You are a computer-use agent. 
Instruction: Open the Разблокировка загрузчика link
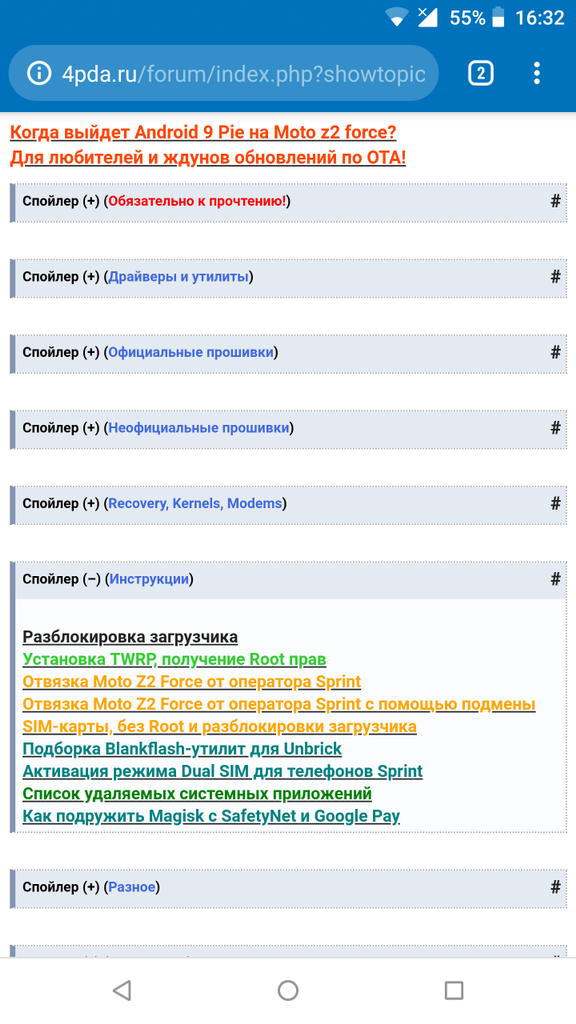[x=130, y=637]
